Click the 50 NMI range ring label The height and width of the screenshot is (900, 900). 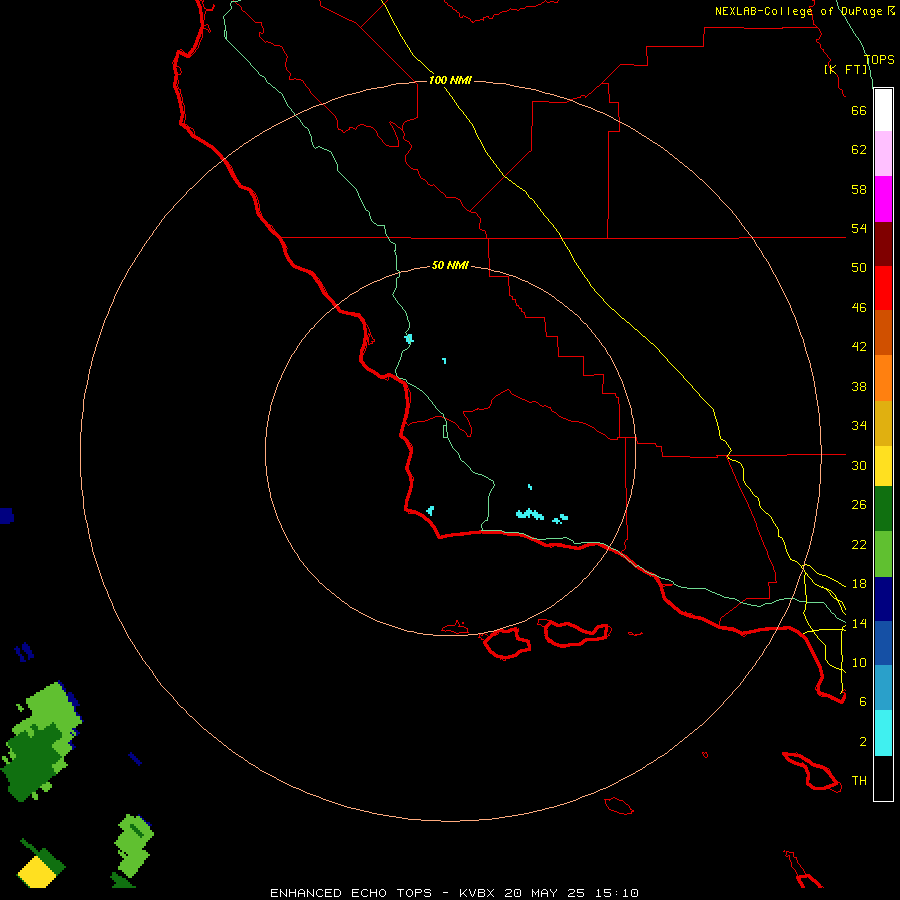tap(450, 265)
